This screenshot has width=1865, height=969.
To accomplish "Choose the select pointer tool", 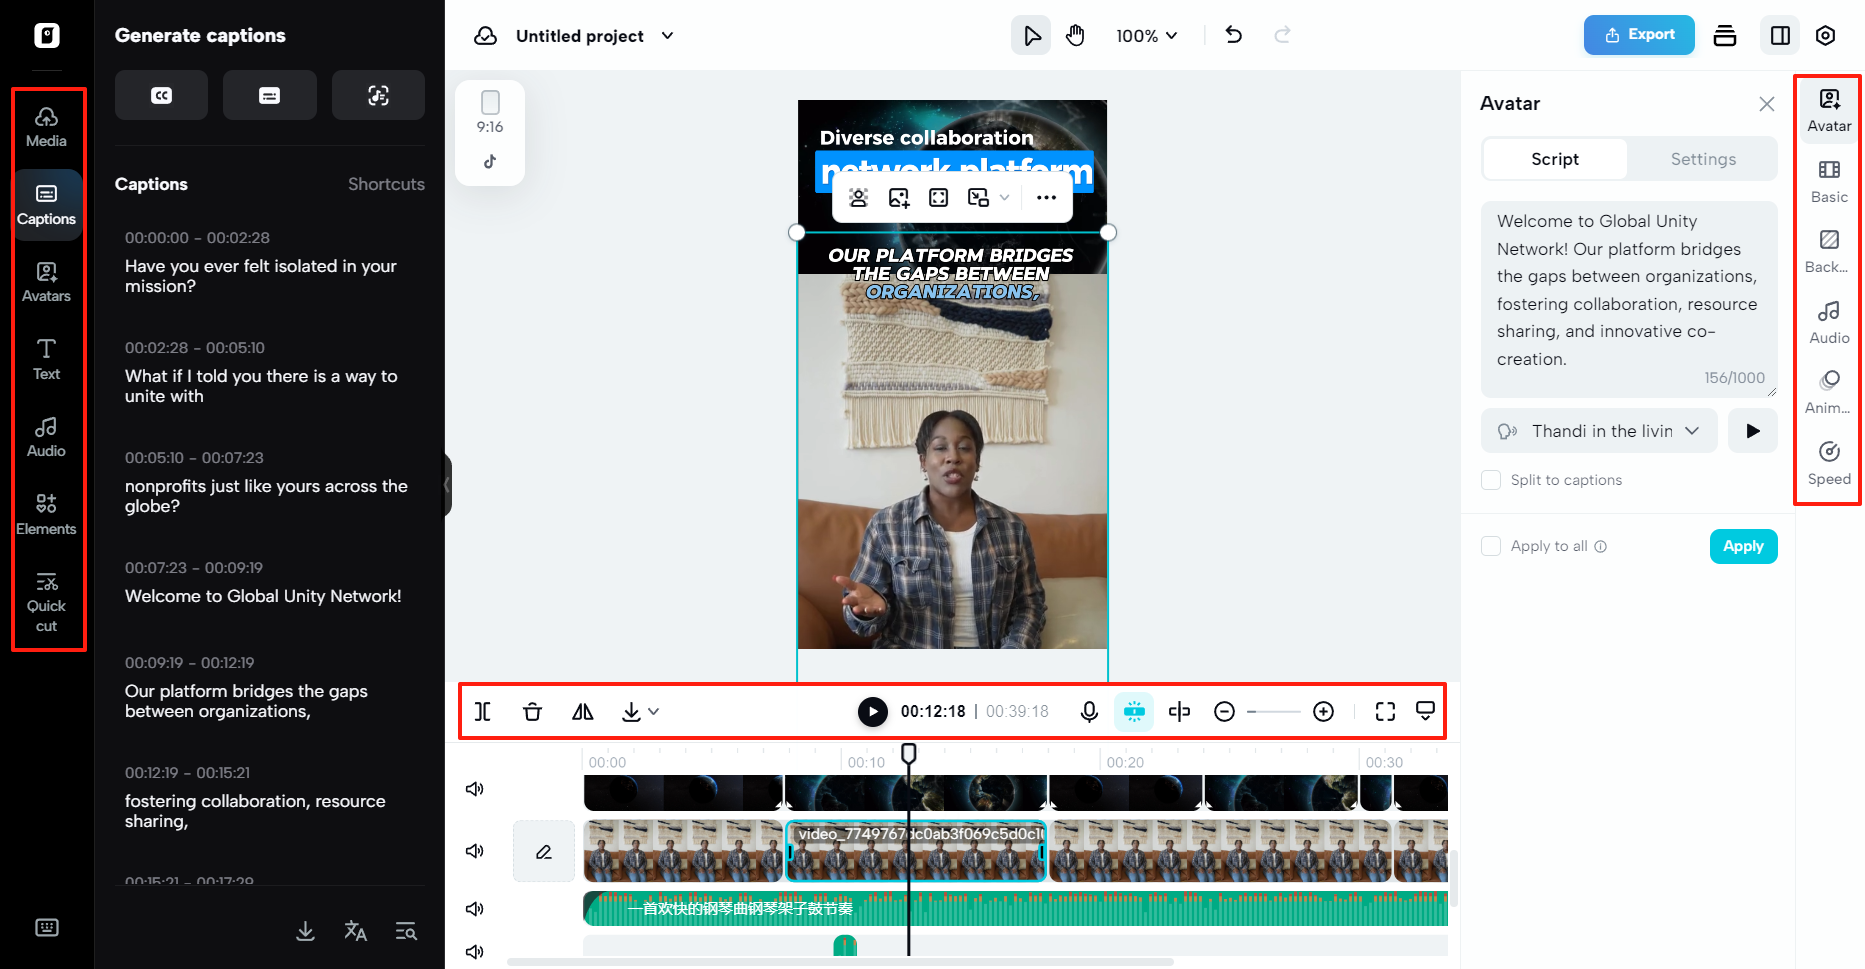I will (x=1031, y=36).
